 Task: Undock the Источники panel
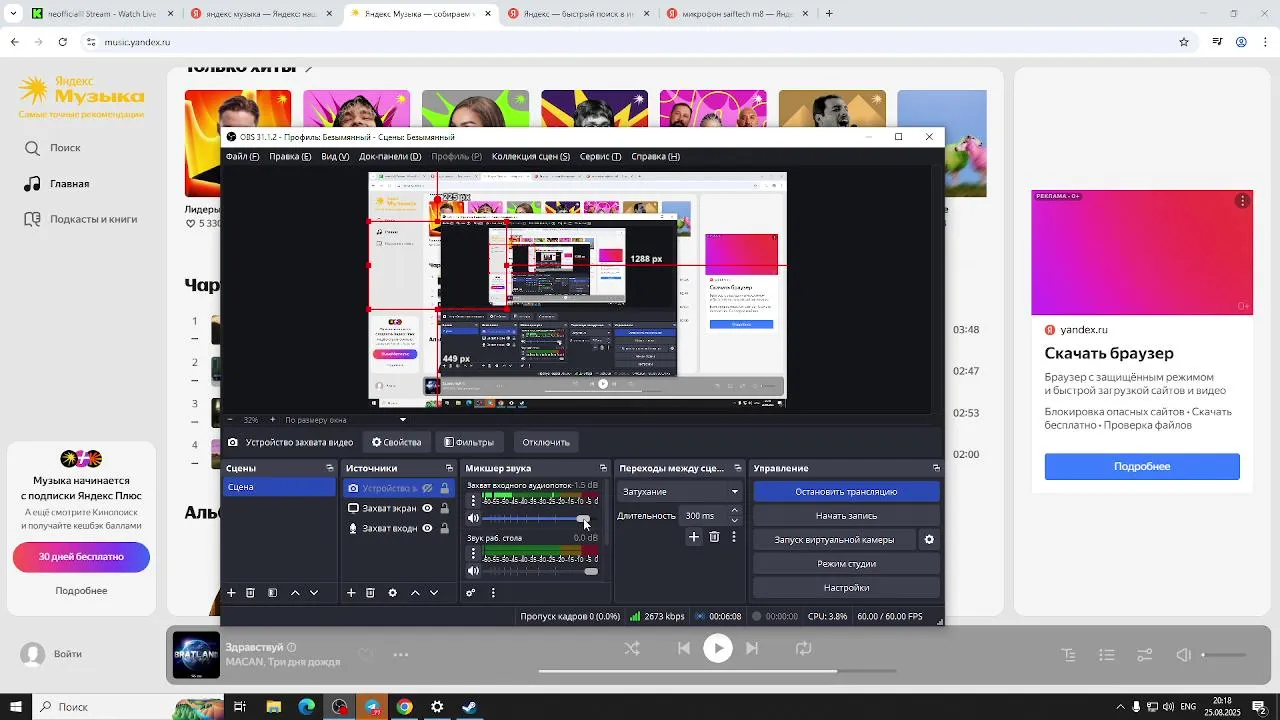449,468
